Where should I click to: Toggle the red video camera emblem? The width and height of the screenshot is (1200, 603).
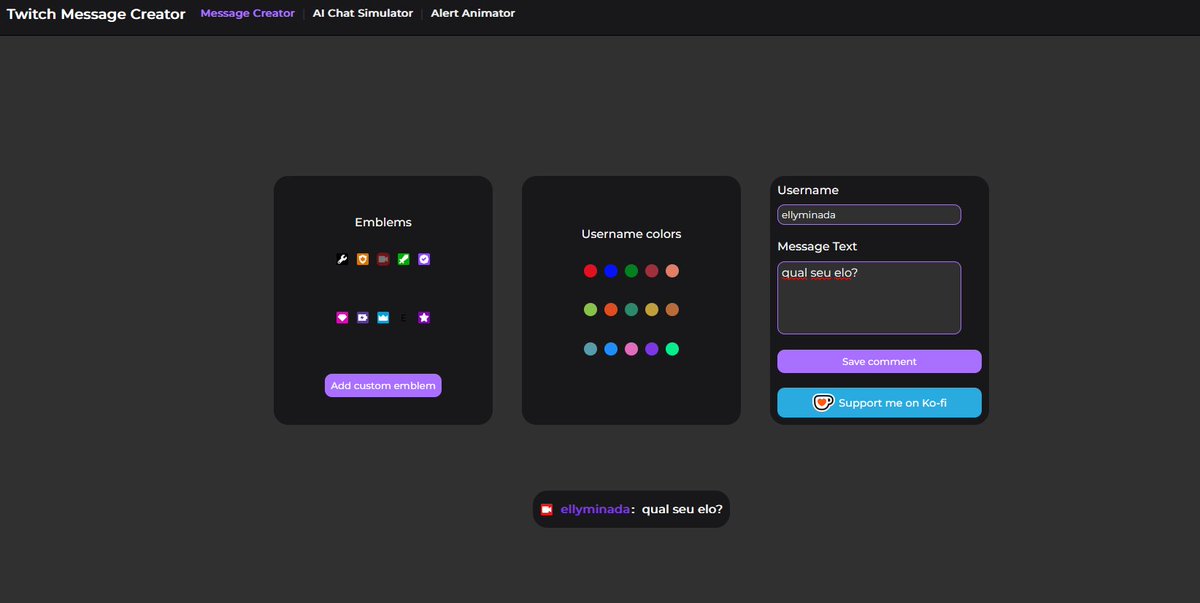[383, 259]
